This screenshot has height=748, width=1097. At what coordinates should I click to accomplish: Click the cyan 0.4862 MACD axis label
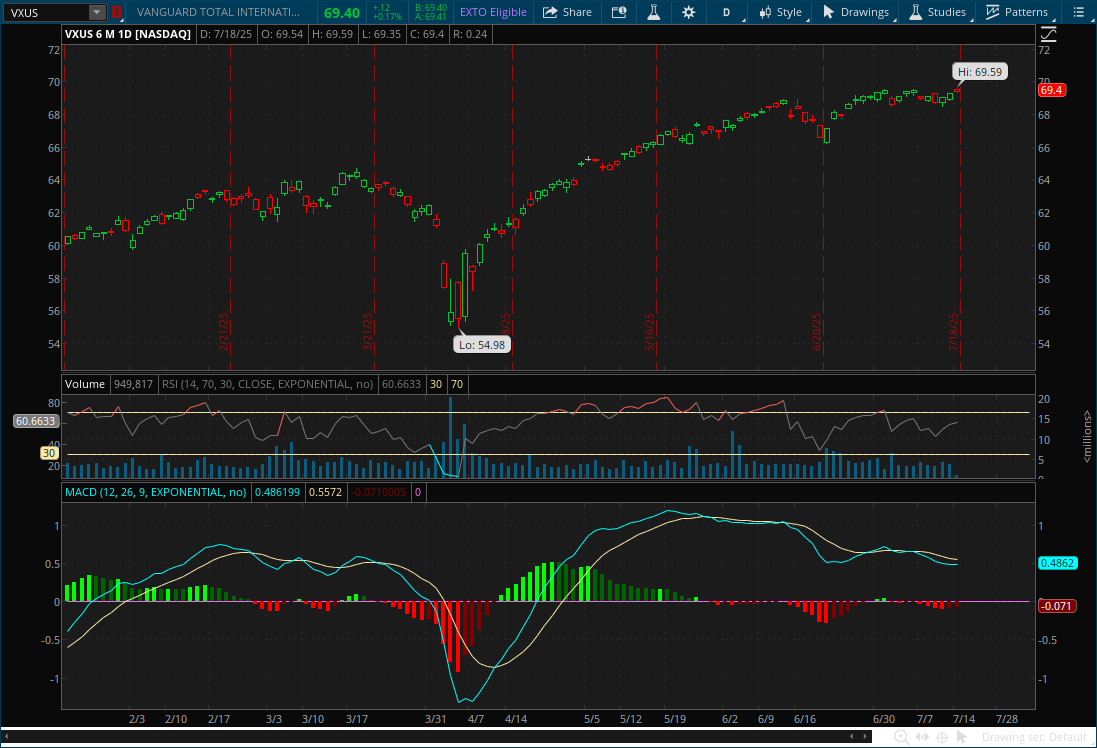pos(1057,563)
